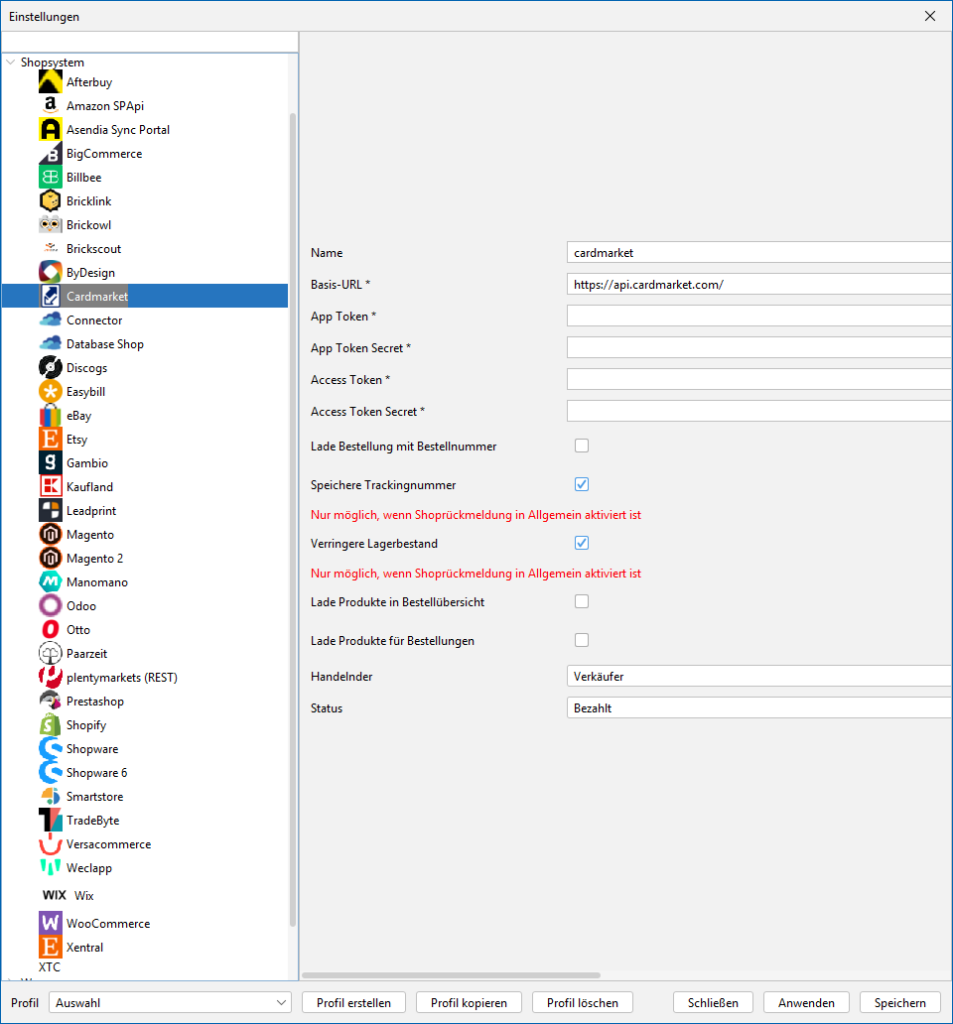953x1024 pixels.
Task: Click the Magento 2 icon
Action: [50, 559]
